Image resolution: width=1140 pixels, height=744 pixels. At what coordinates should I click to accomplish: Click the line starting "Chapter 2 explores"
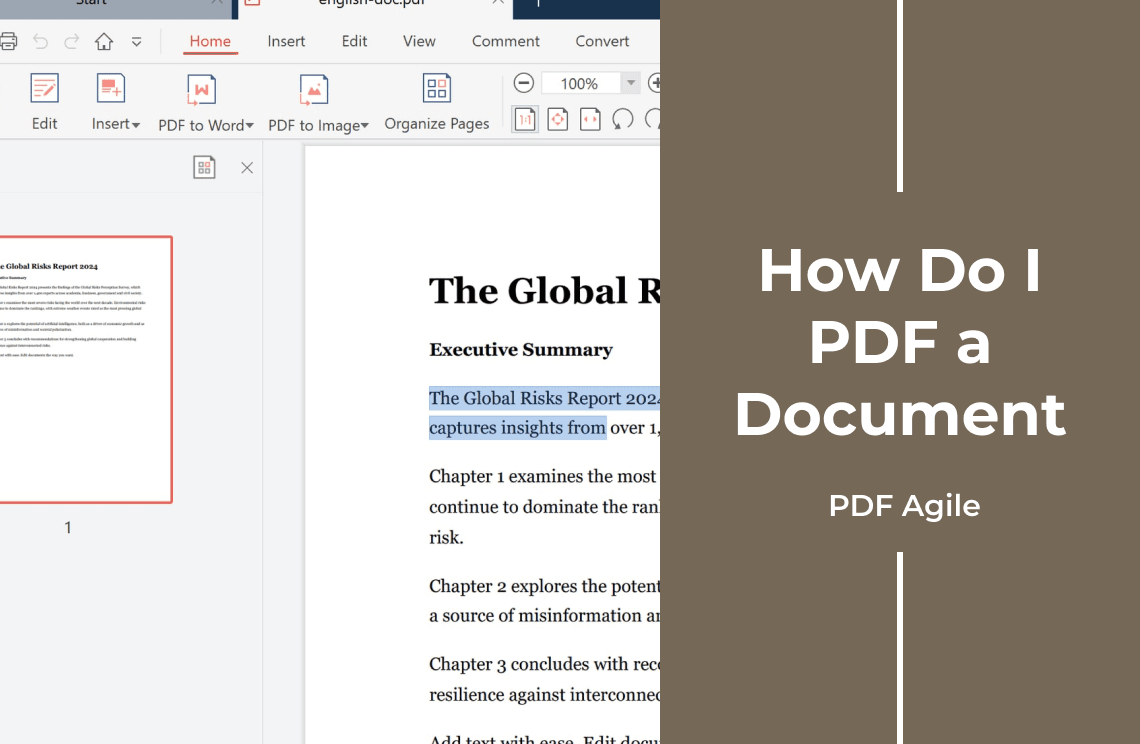544,586
